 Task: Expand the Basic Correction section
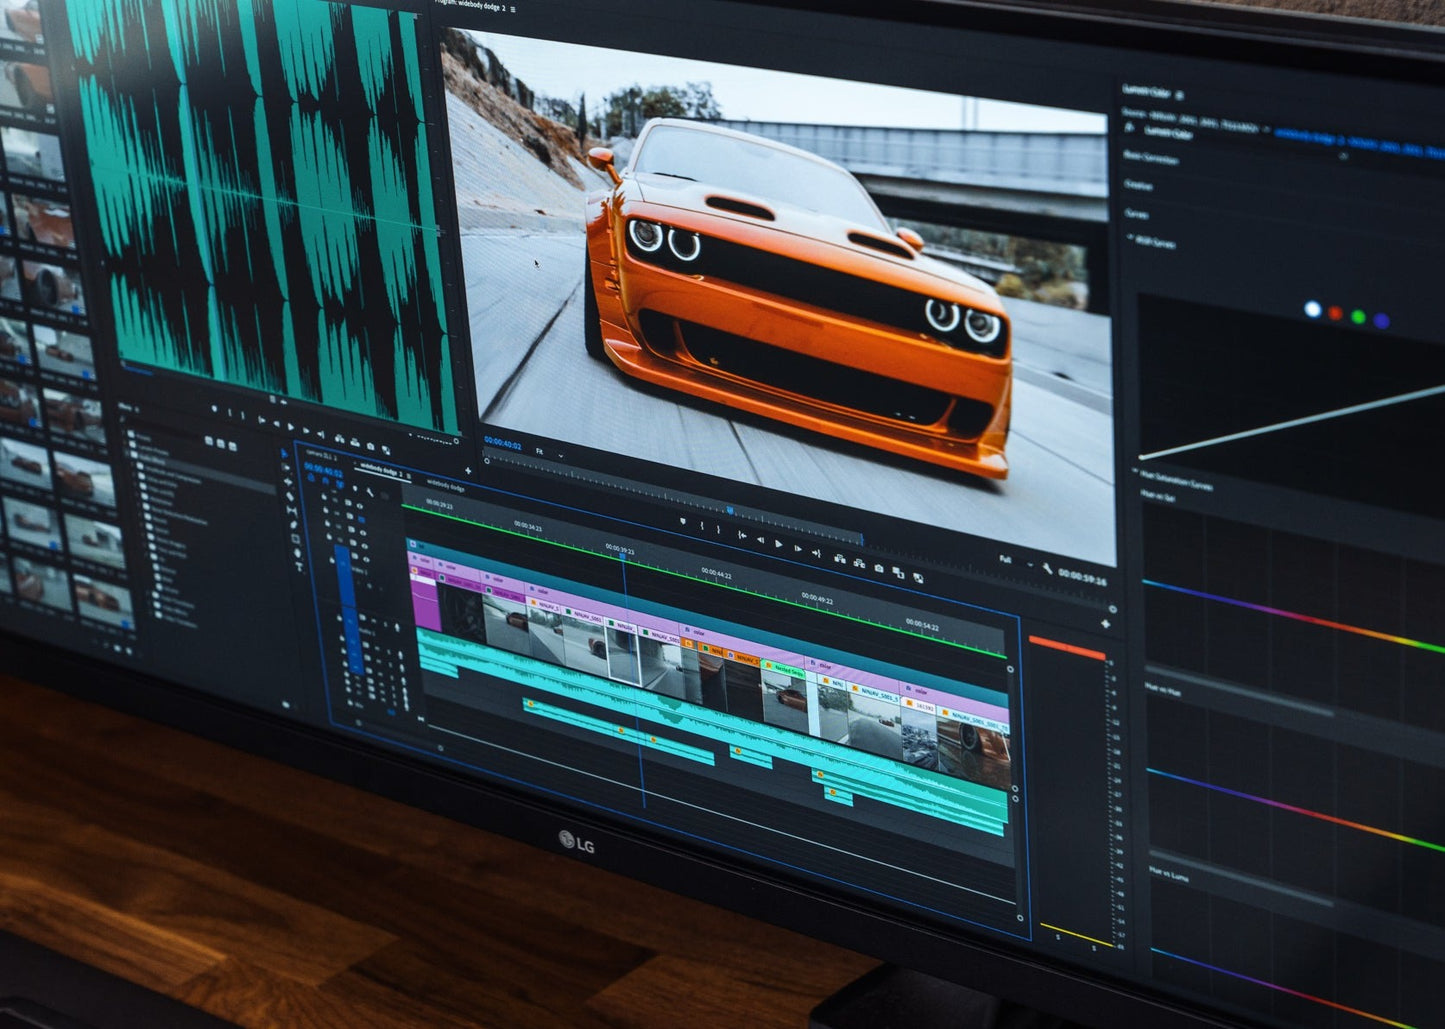[1150, 158]
